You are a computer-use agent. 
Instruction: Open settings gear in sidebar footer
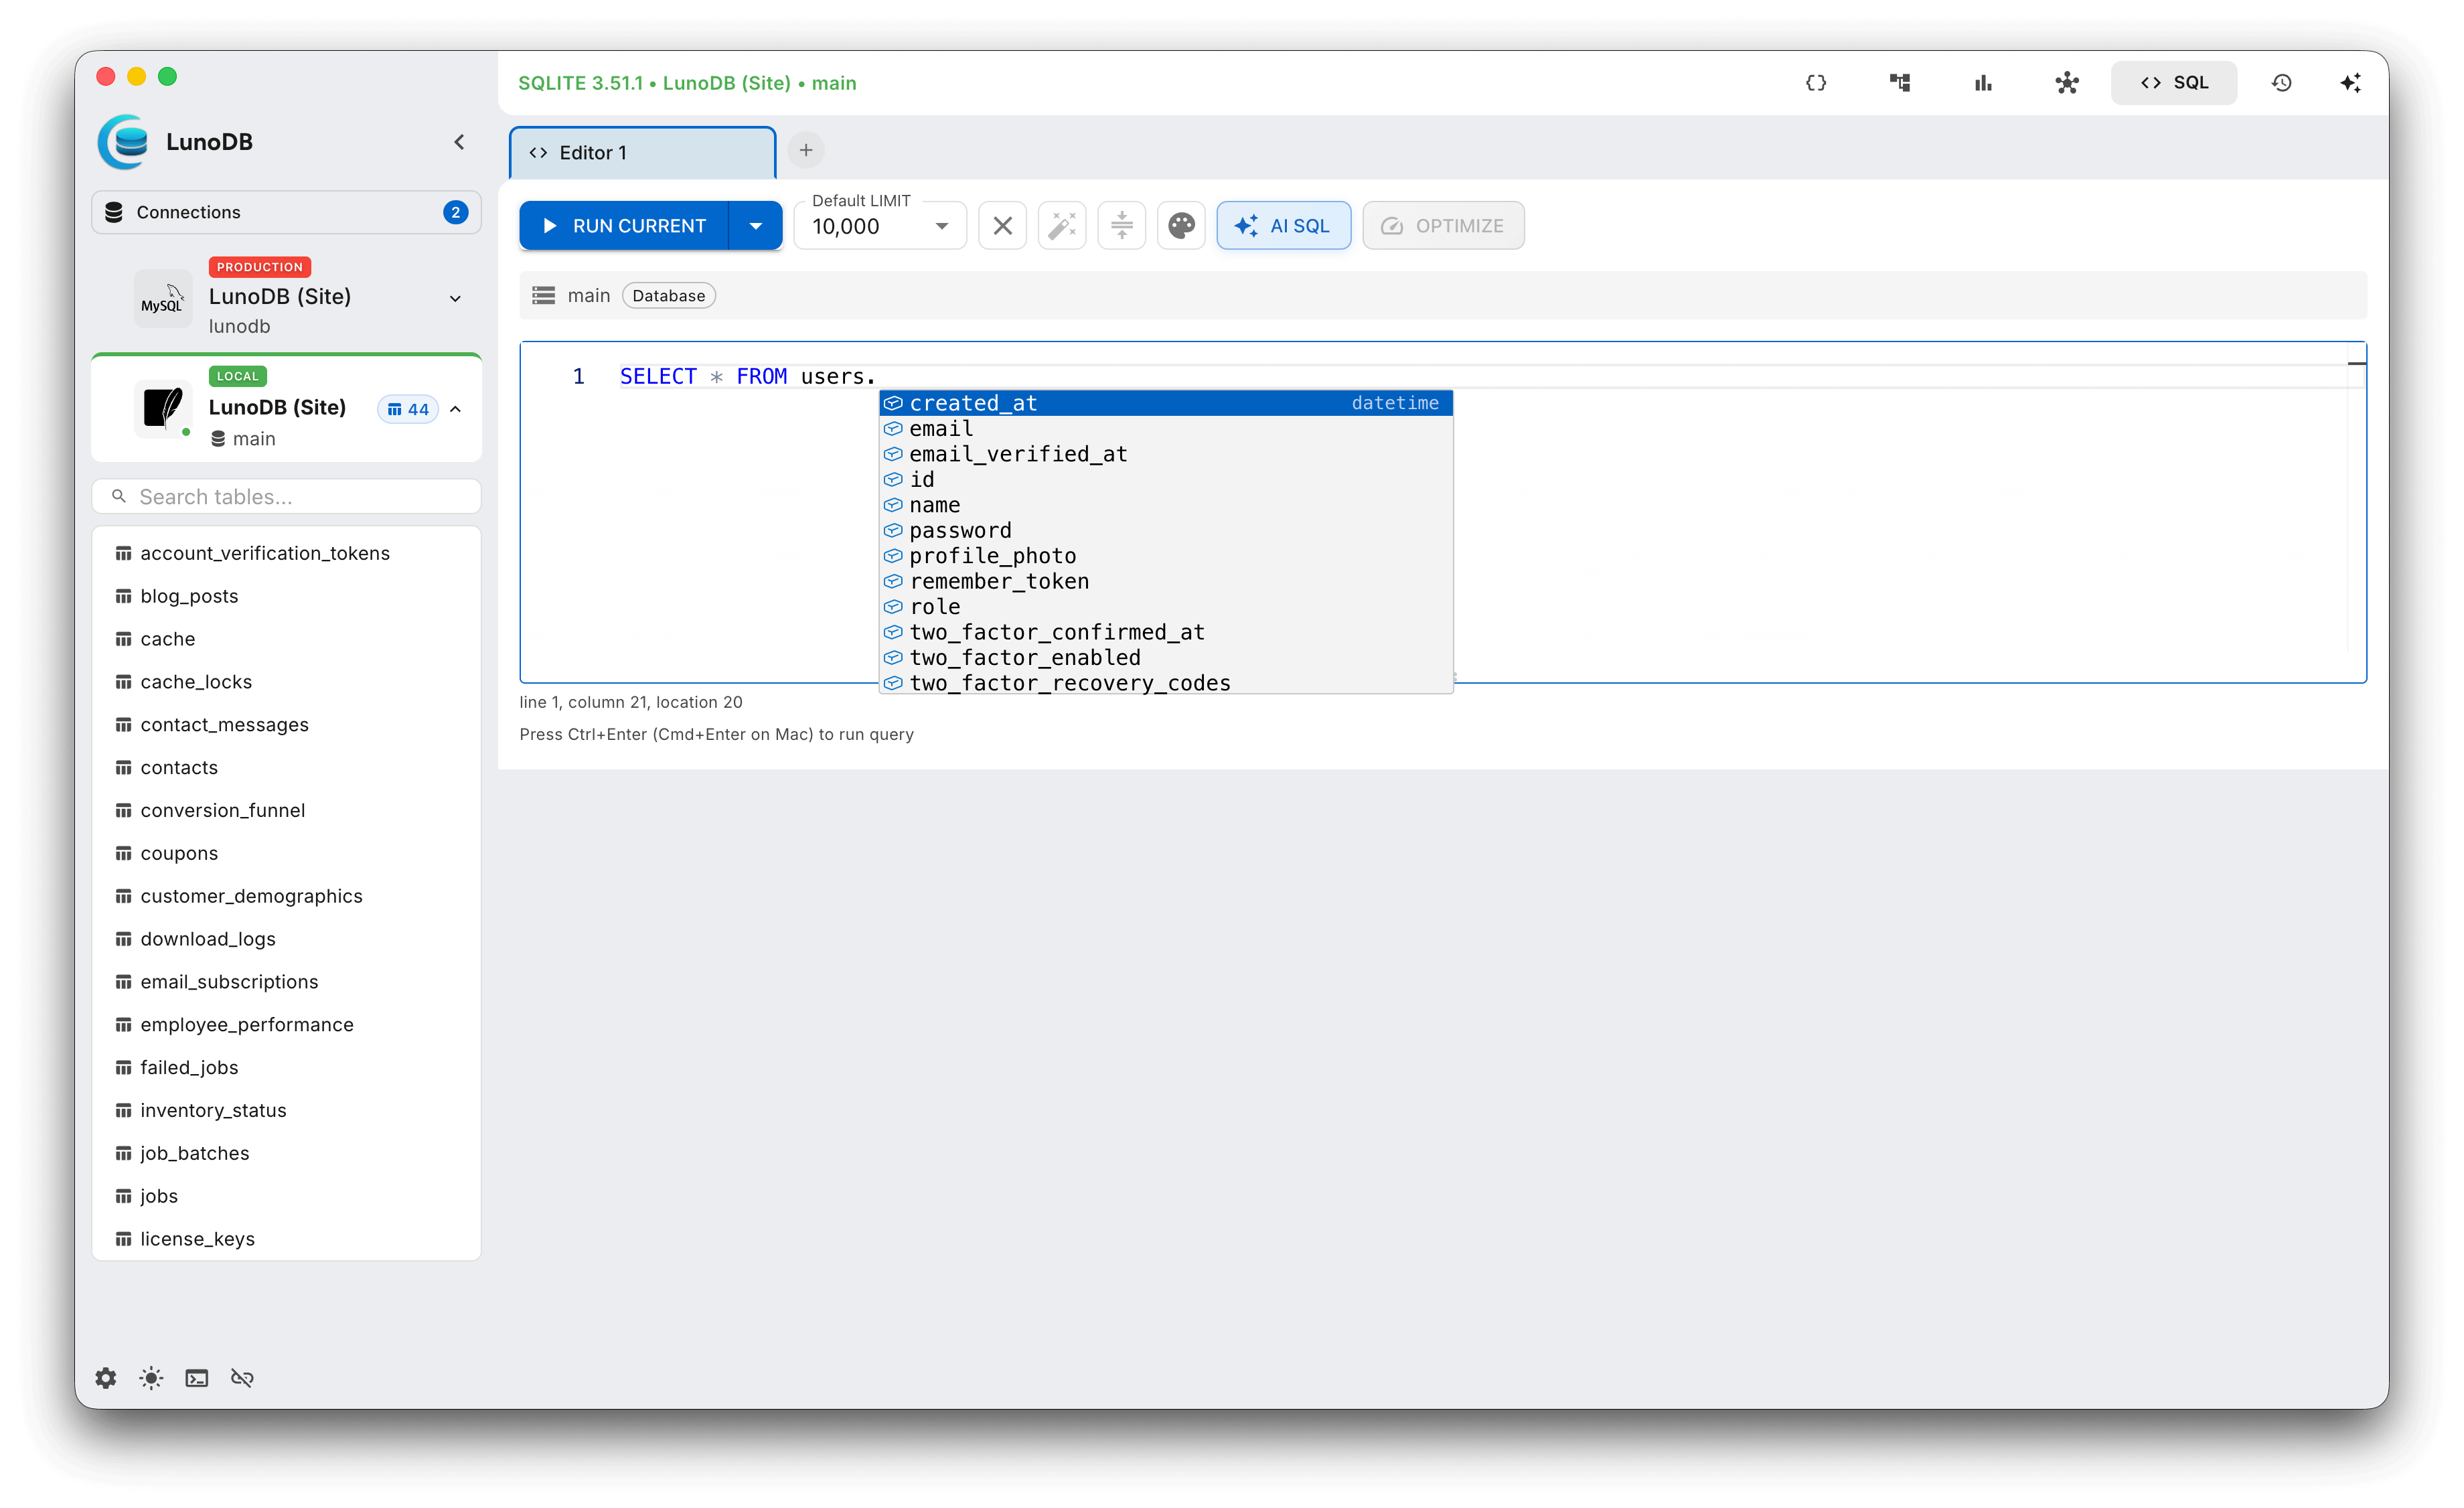106,1378
